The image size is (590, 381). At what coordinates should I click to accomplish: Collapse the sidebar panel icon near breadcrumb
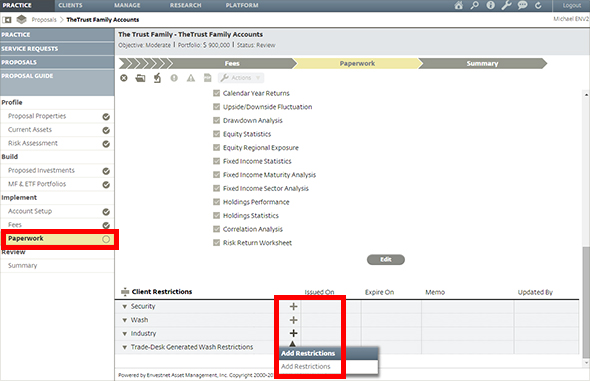click(x=7, y=20)
